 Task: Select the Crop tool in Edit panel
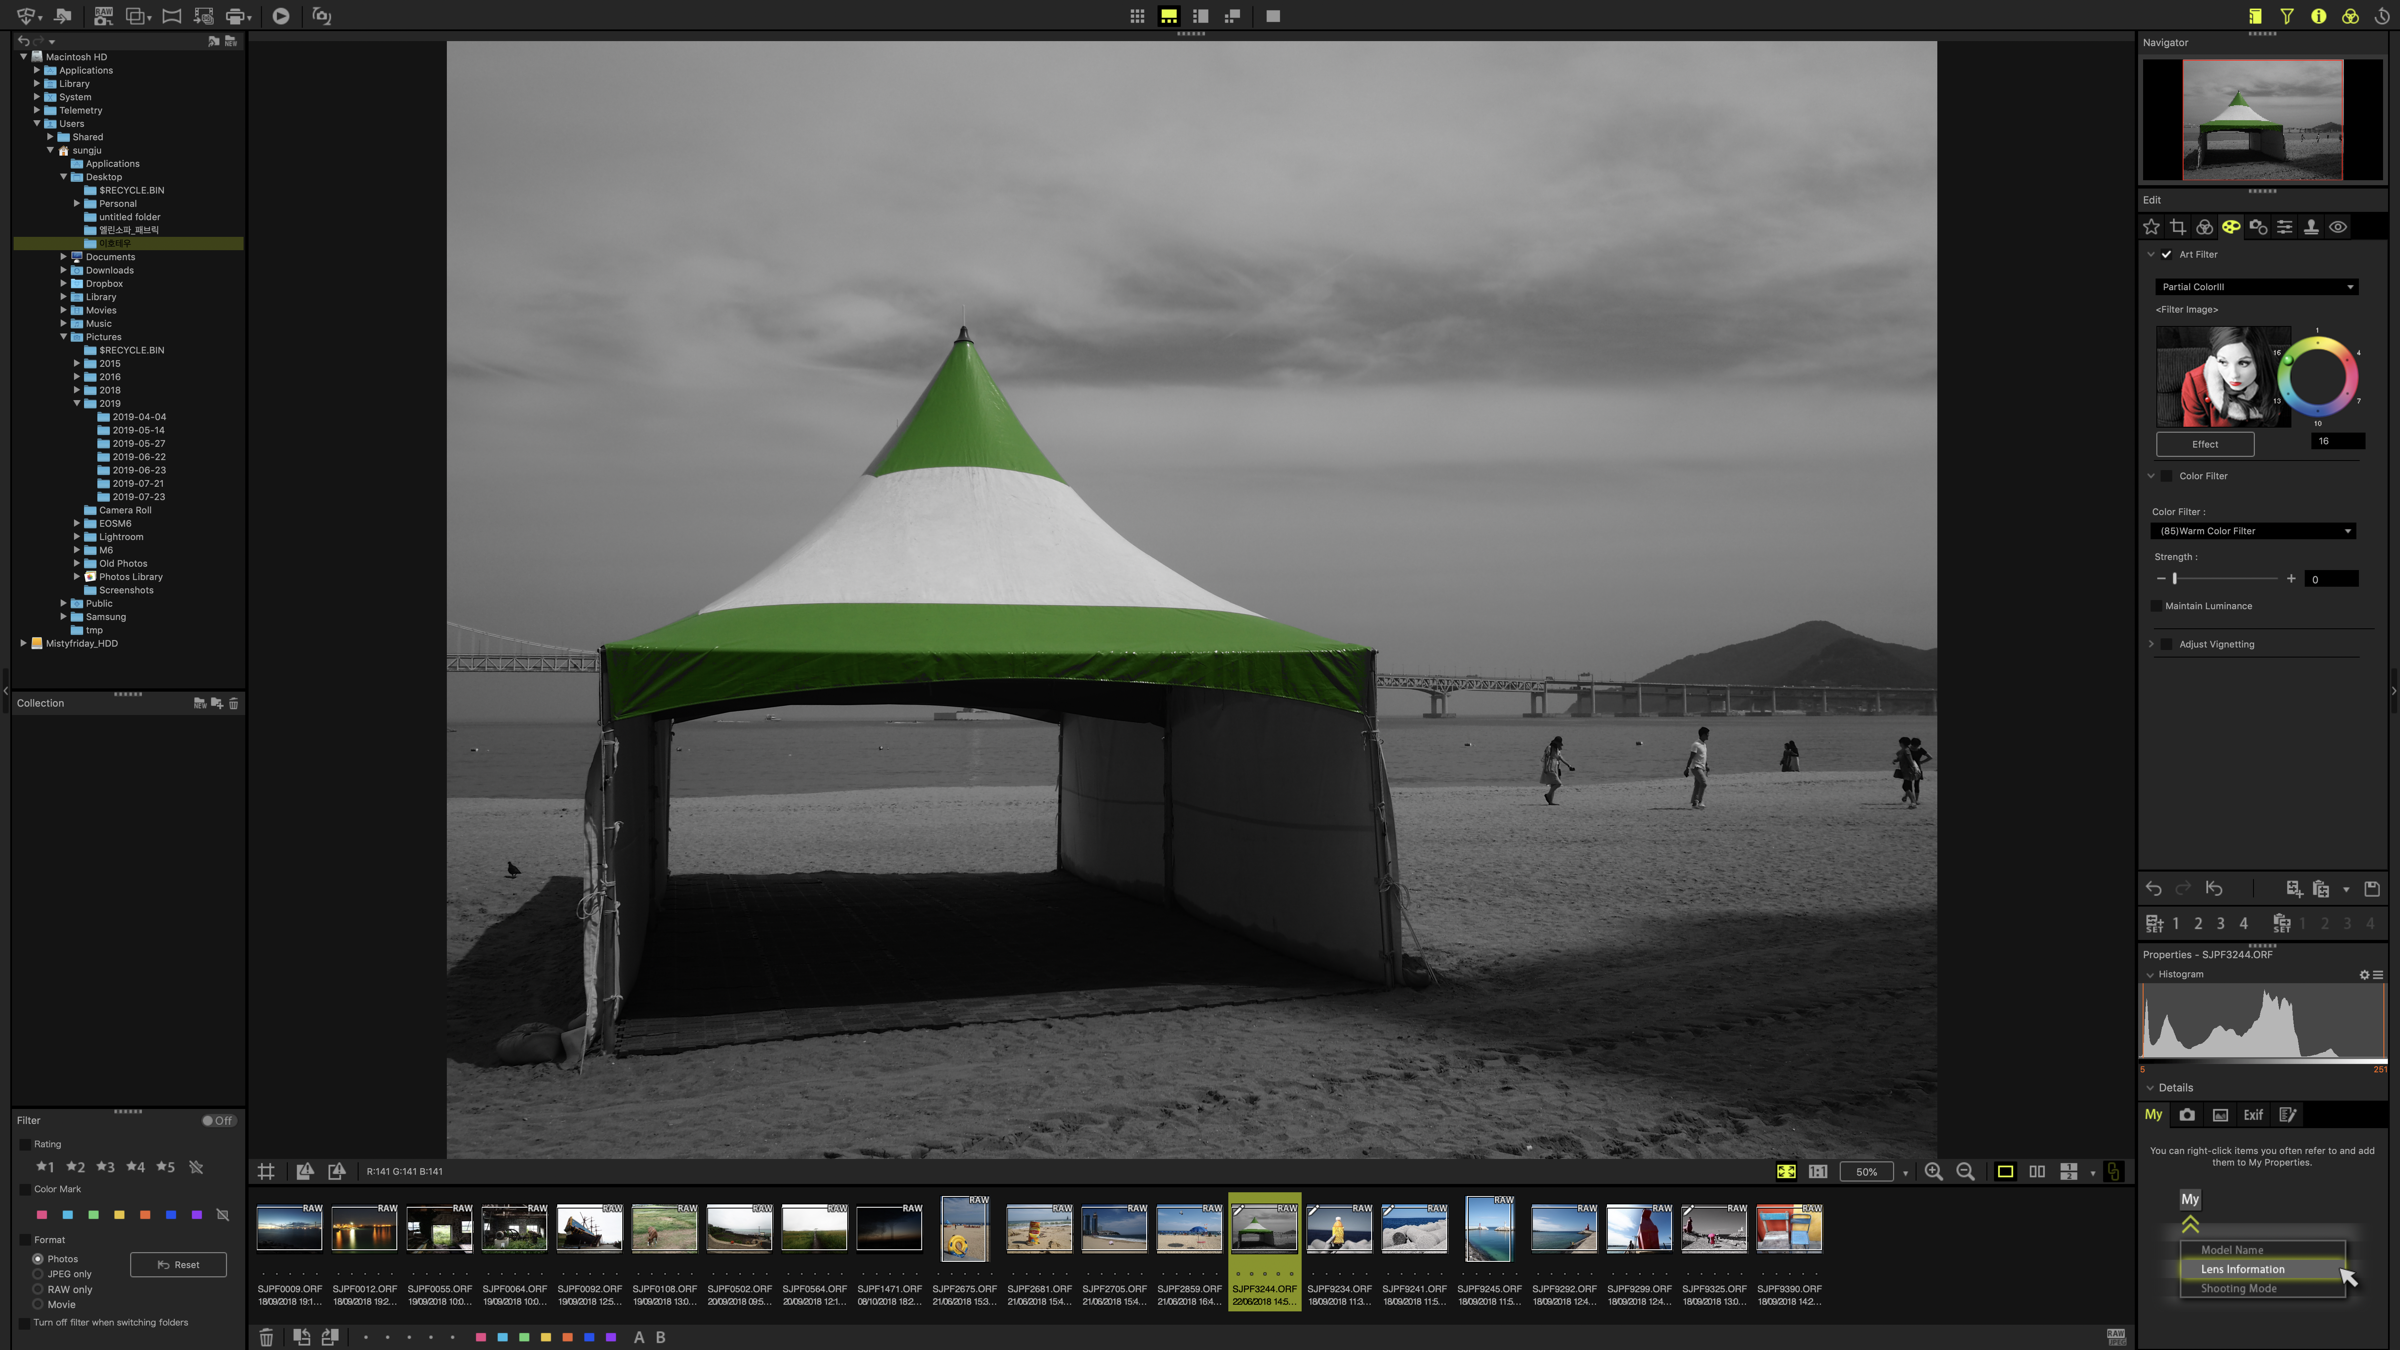tap(2178, 227)
